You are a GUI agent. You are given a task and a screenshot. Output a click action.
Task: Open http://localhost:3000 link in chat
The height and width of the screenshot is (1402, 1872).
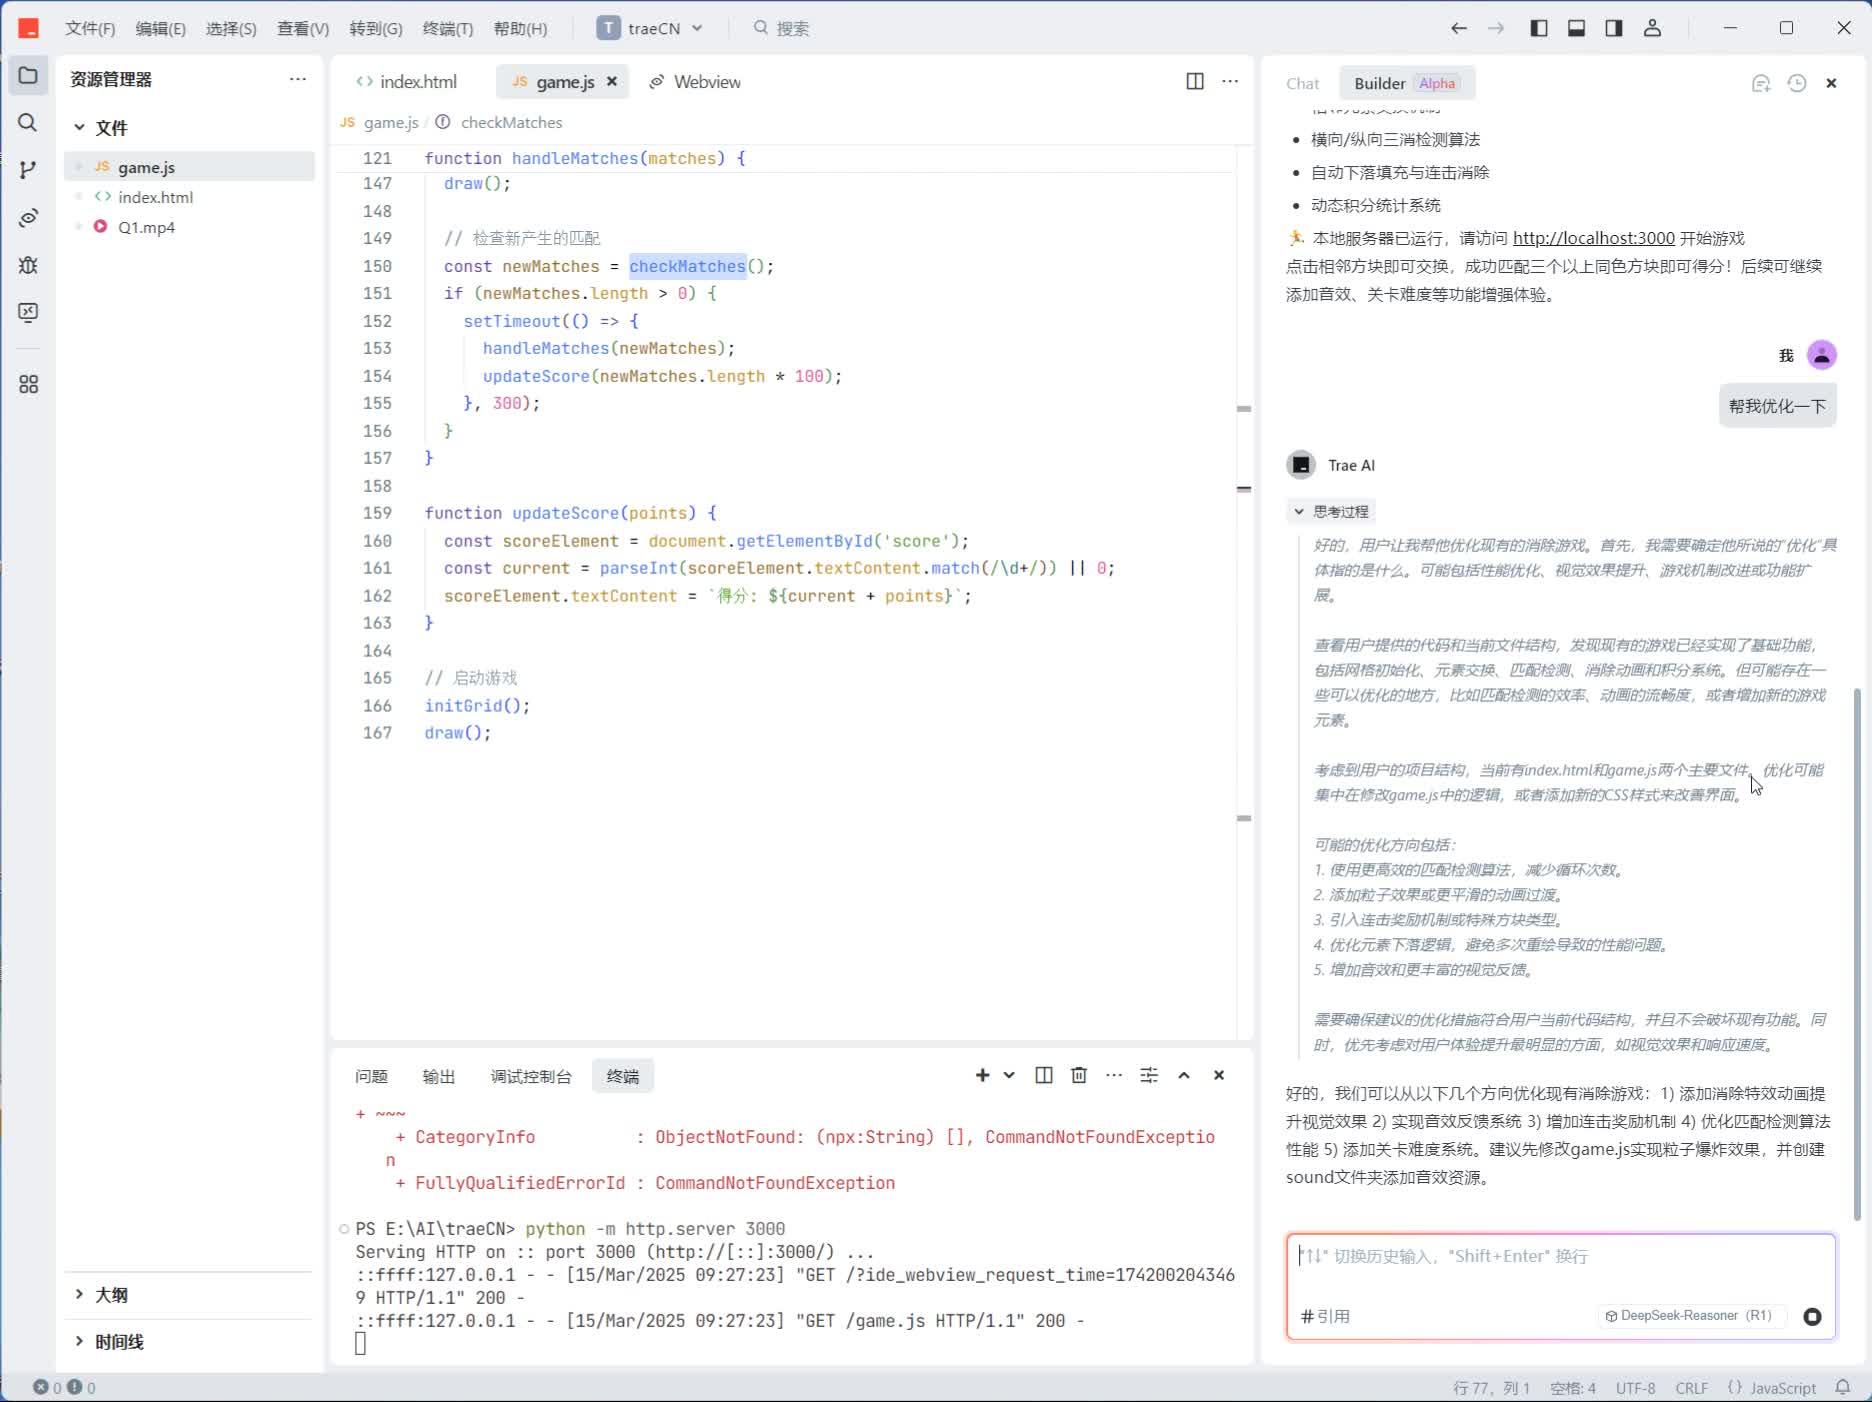click(1593, 238)
